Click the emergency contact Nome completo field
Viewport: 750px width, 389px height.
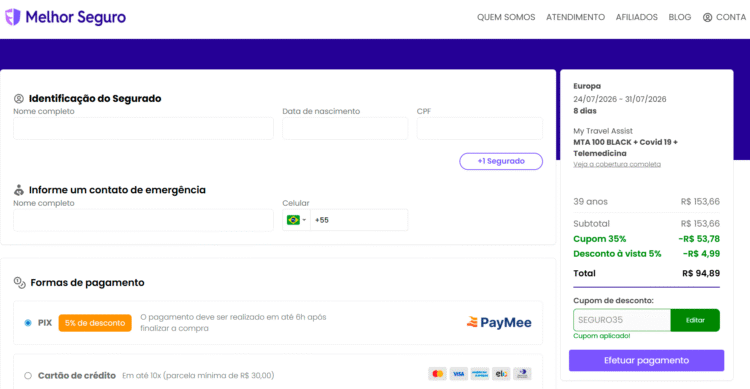click(x=143, y=220)
